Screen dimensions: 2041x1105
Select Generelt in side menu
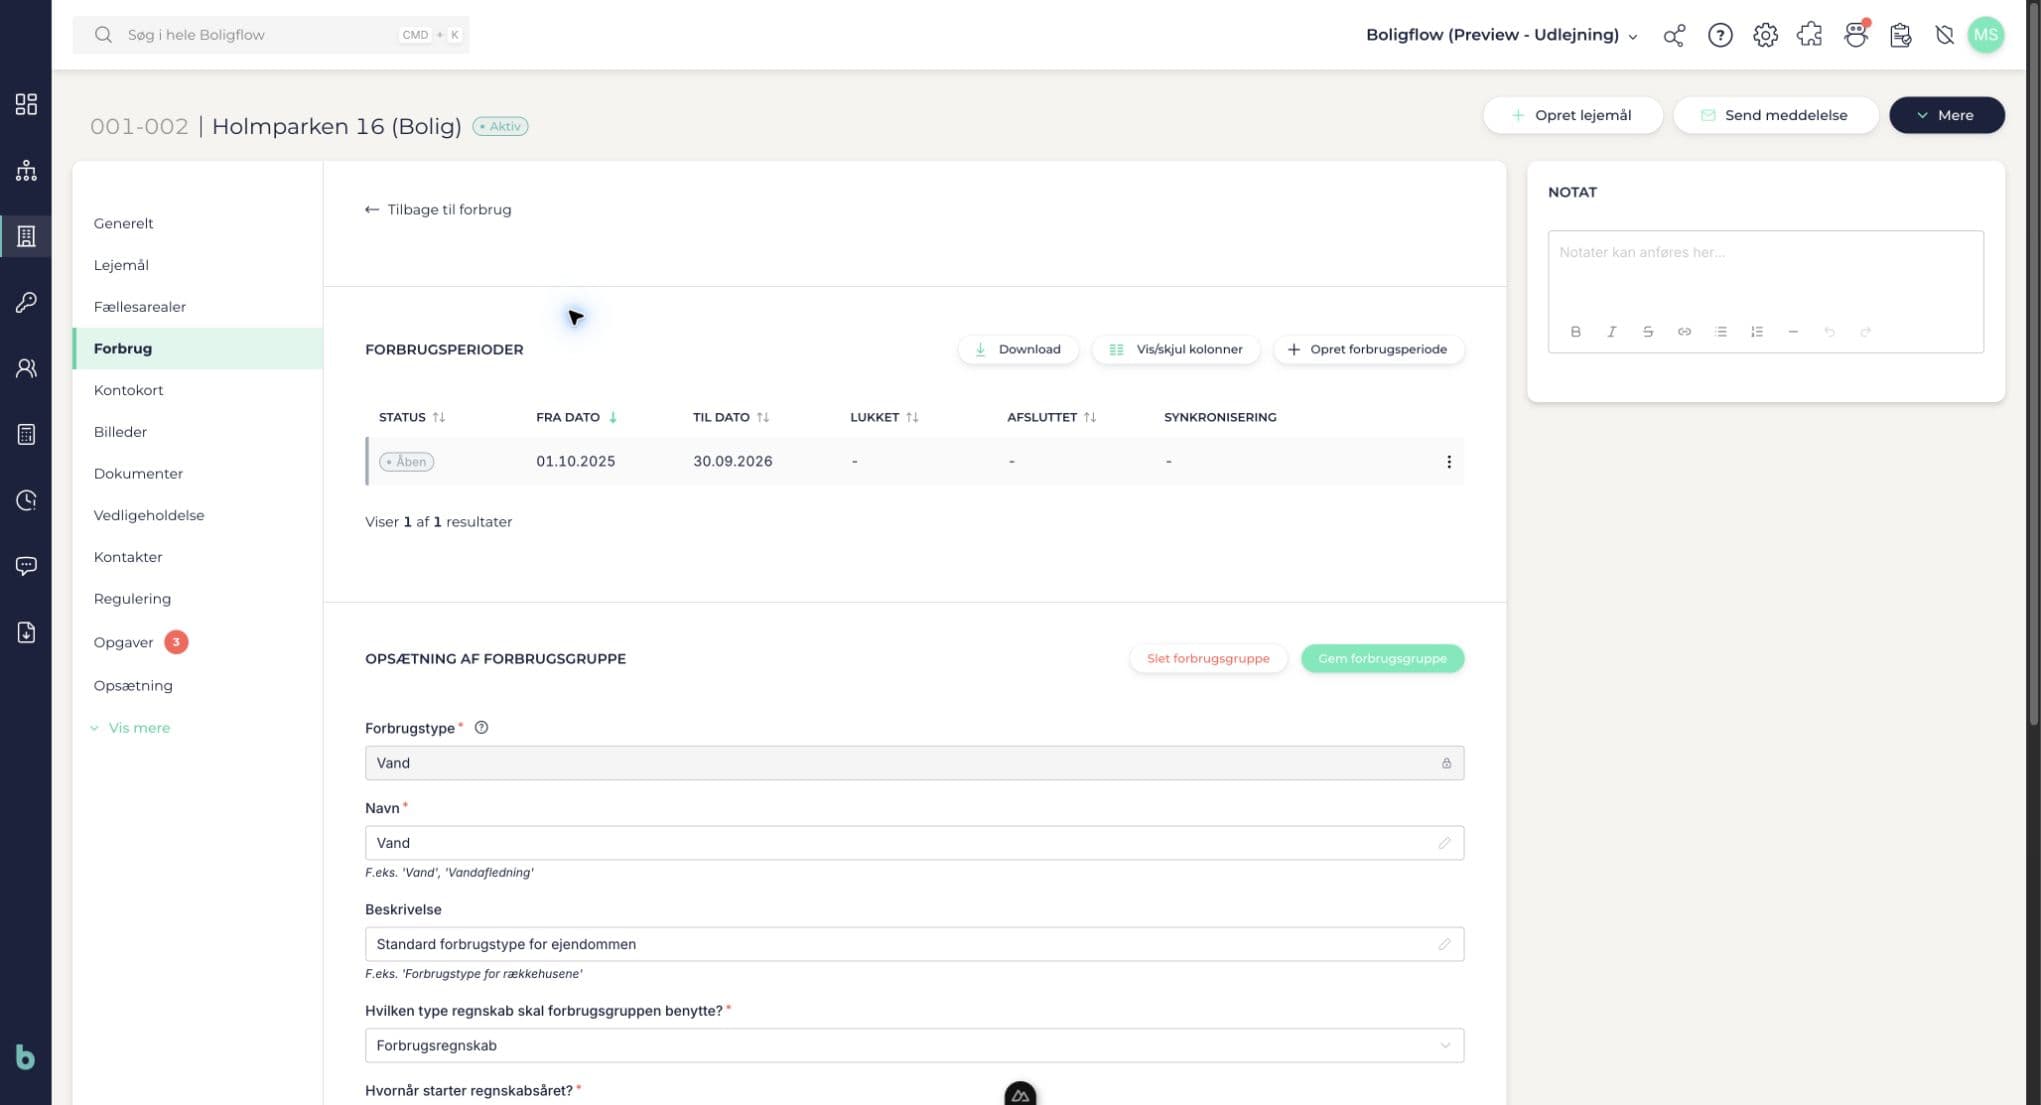124,223
